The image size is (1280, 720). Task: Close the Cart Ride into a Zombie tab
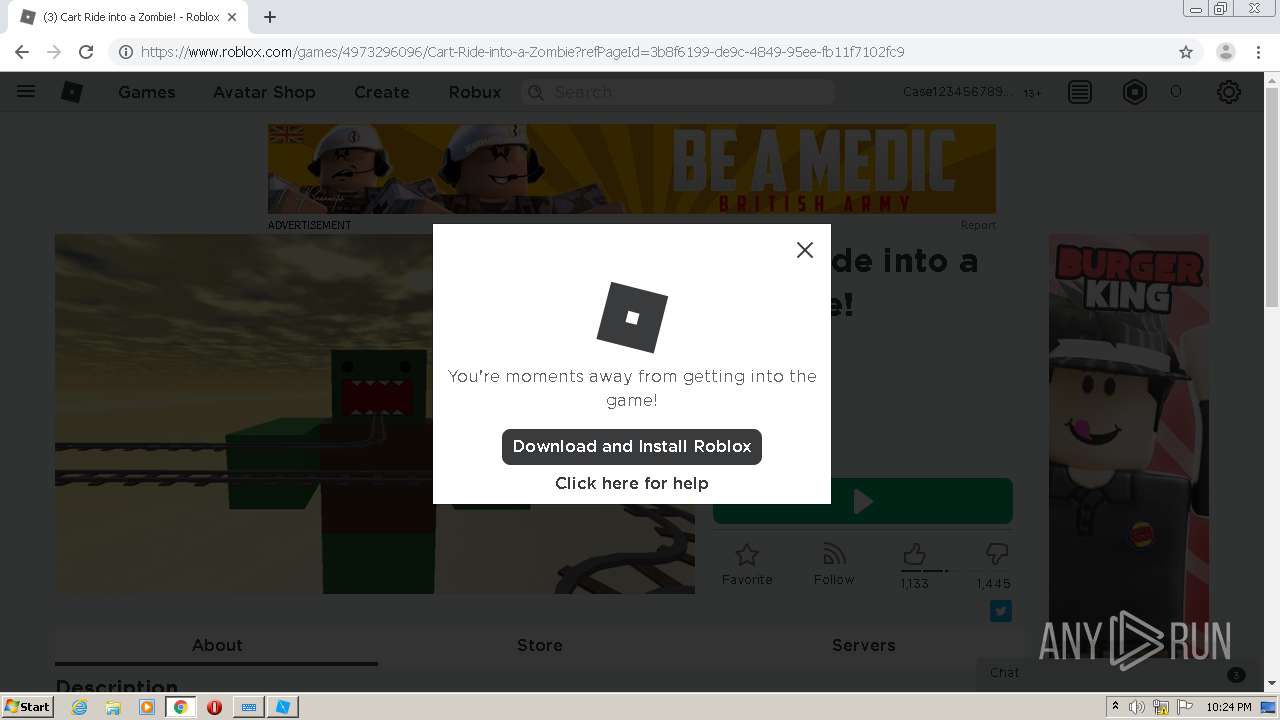coord(233,17)
